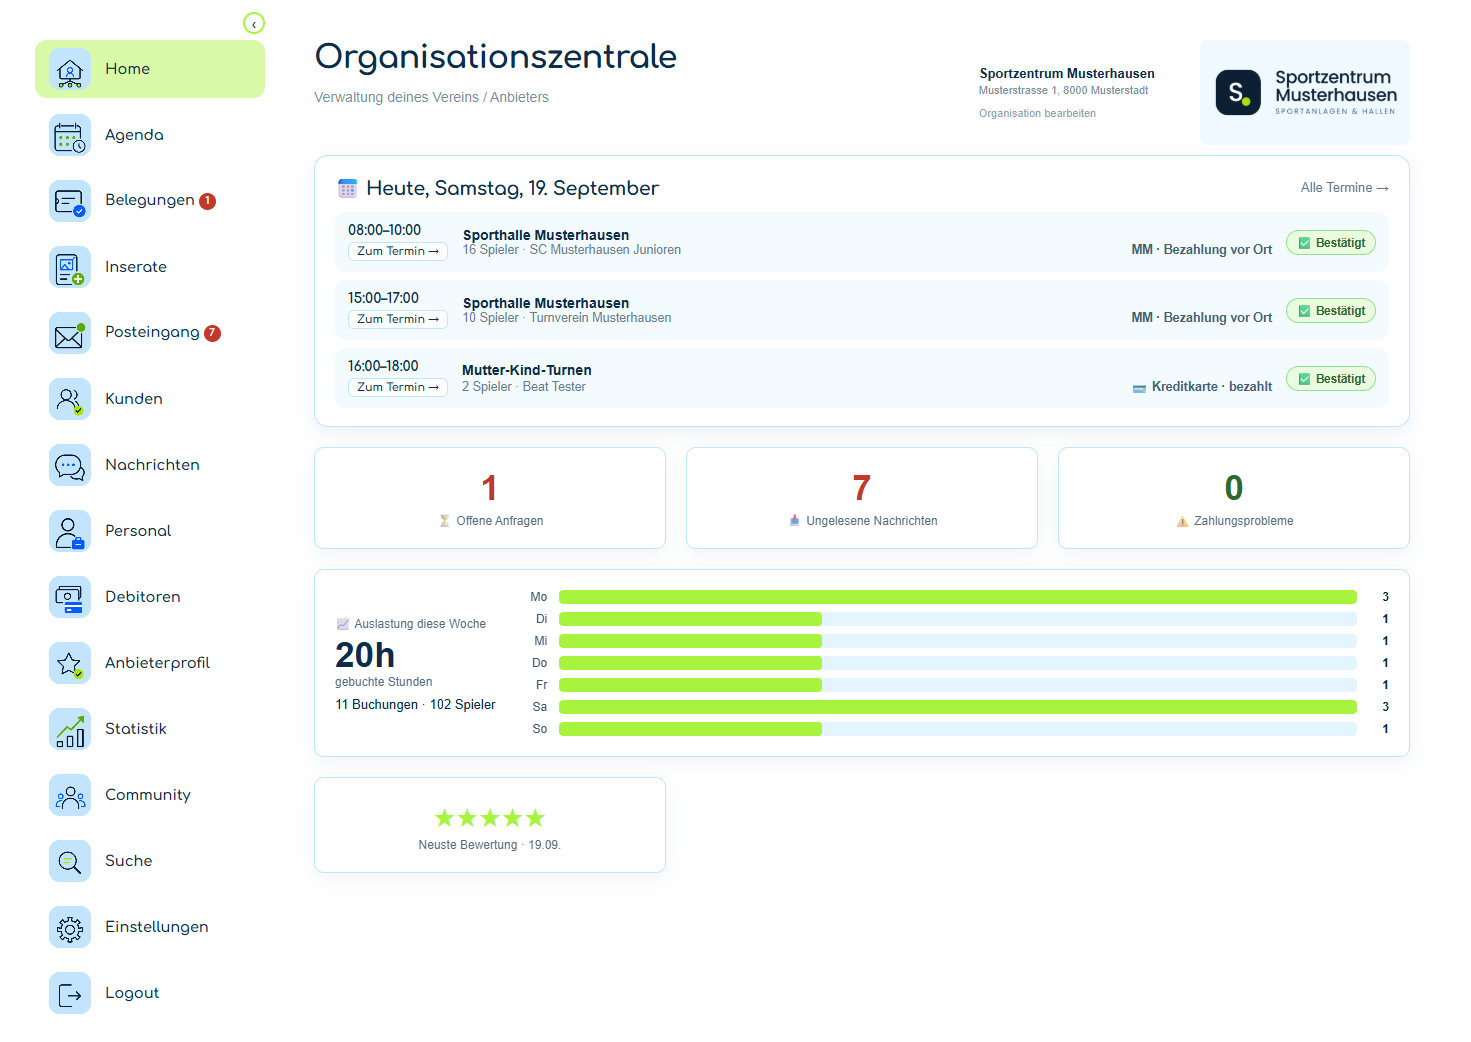The height and width of the screenshot is (1042, 1471).
Task: Click the Belegungen sidebar icon
Action: click(70, 201)
